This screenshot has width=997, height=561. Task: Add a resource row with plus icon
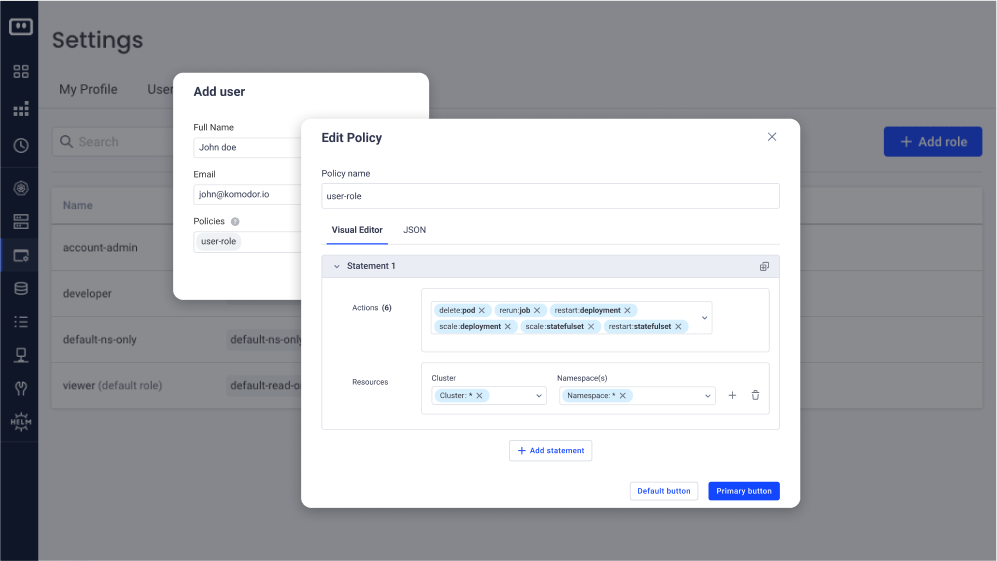(x=732, y=396)
